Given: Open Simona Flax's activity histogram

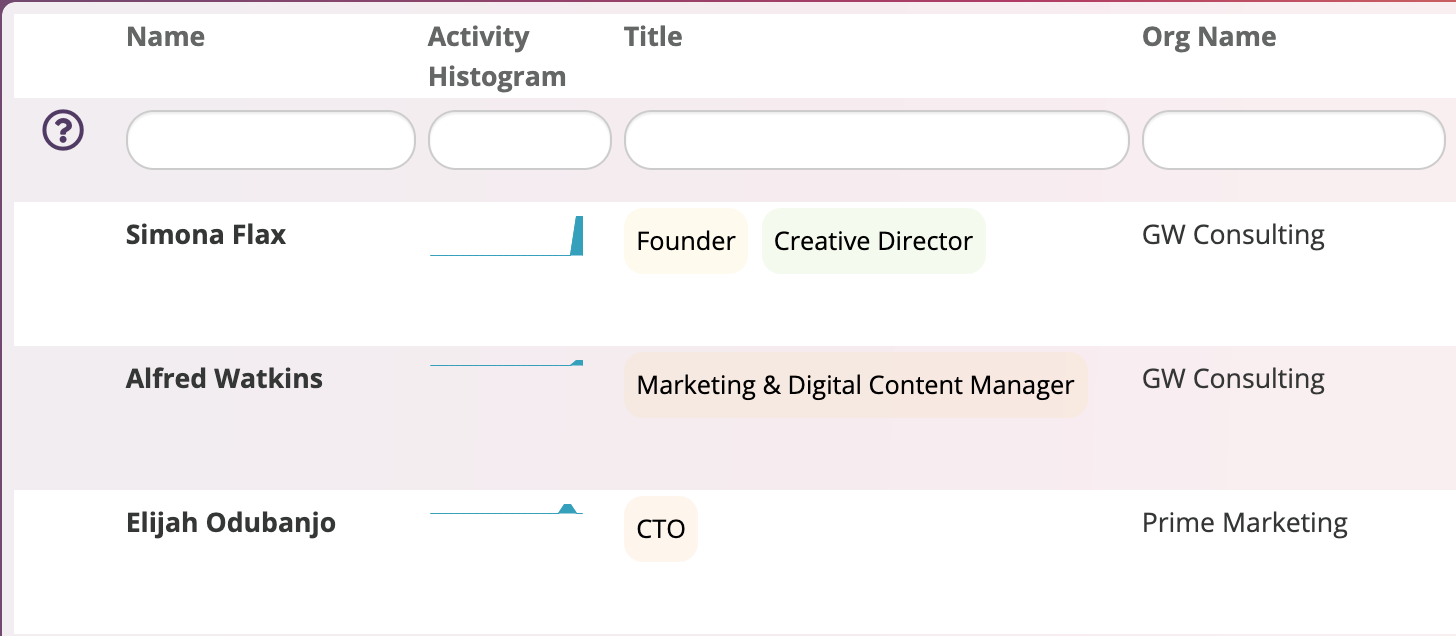Looking at the screenshot, I should (x=507, y=236).
